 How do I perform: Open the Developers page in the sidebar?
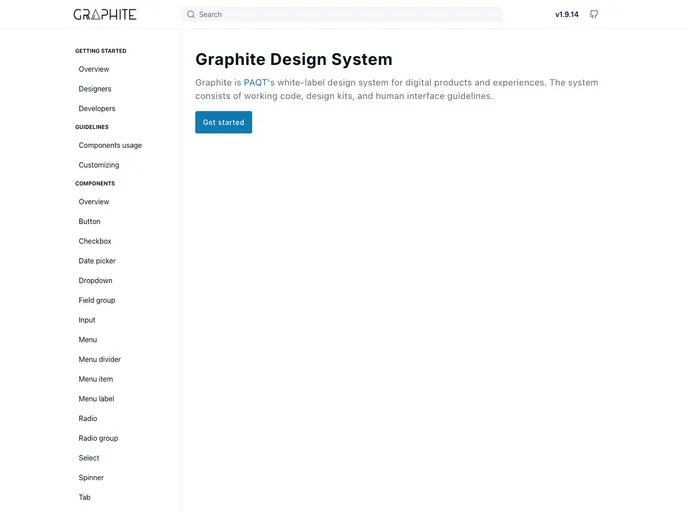(97, 109)
